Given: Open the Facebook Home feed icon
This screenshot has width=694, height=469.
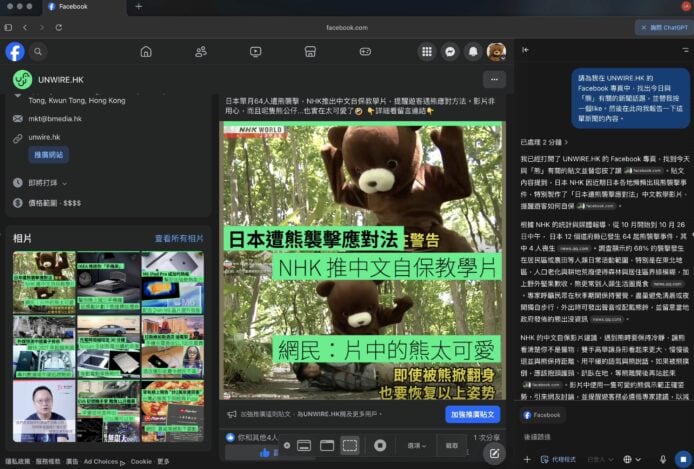Looking at the screenshot, I should point(146,51).
